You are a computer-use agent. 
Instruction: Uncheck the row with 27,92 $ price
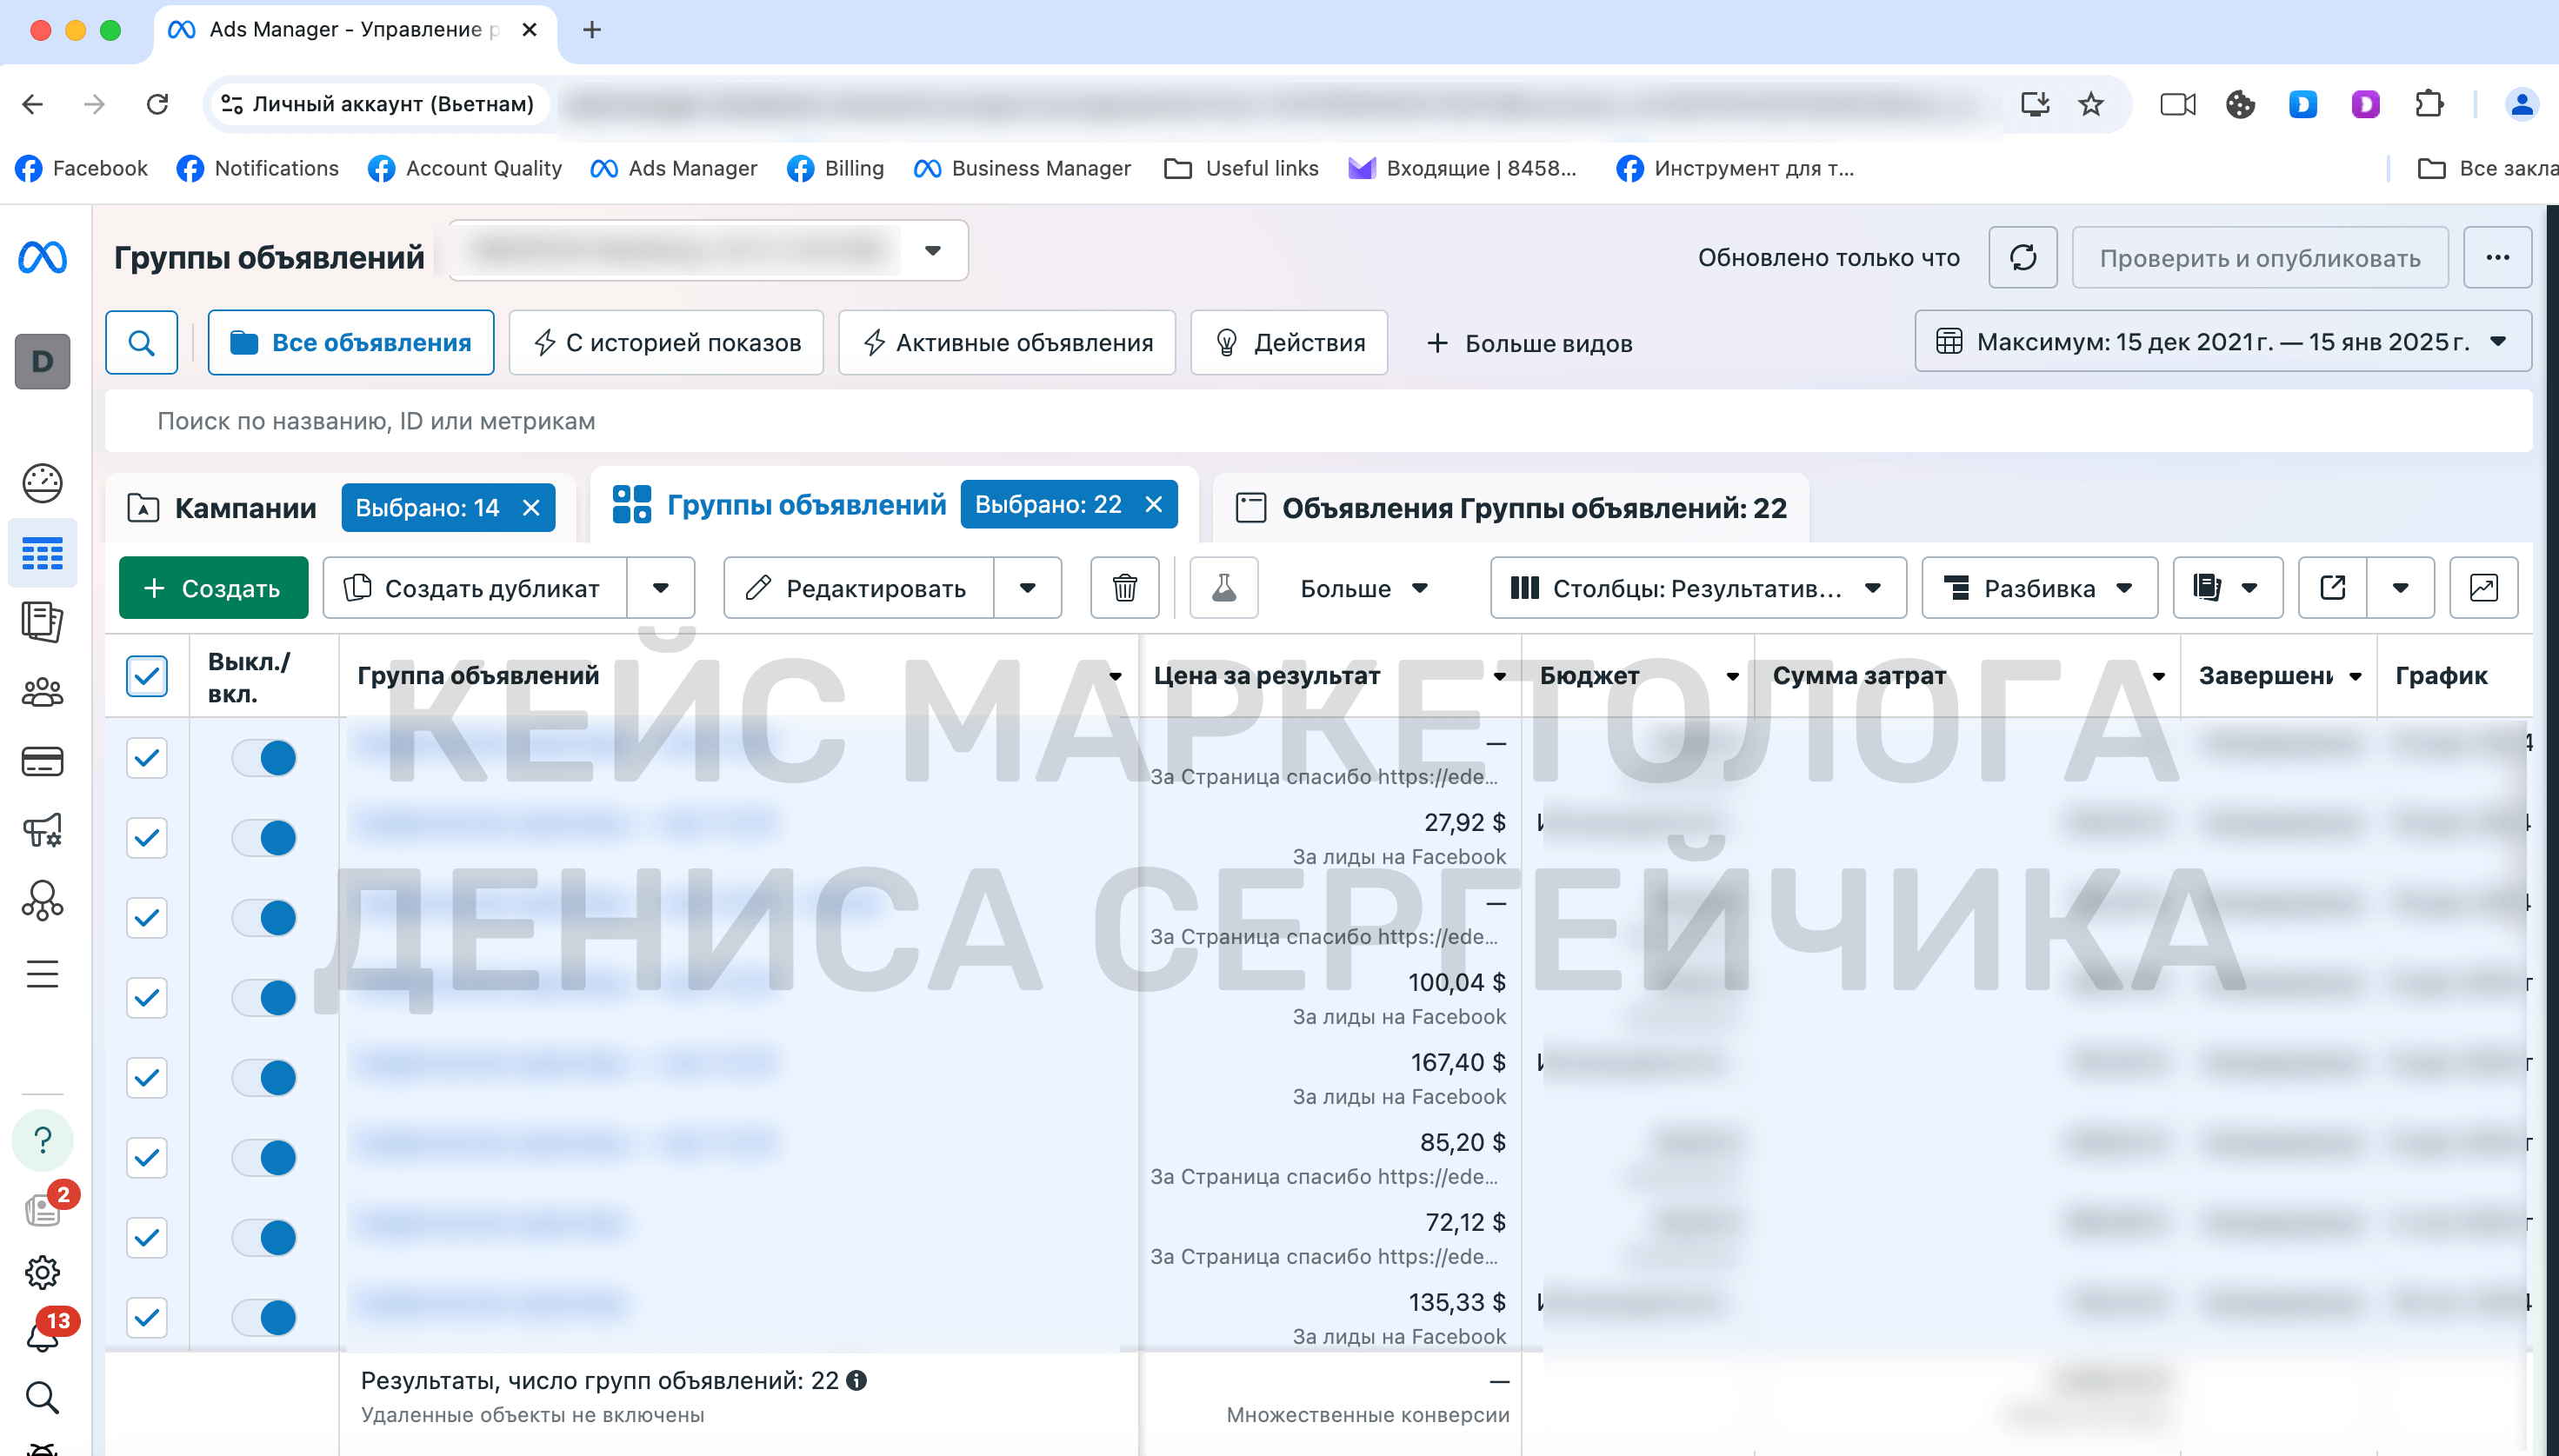tap(147, 838)
